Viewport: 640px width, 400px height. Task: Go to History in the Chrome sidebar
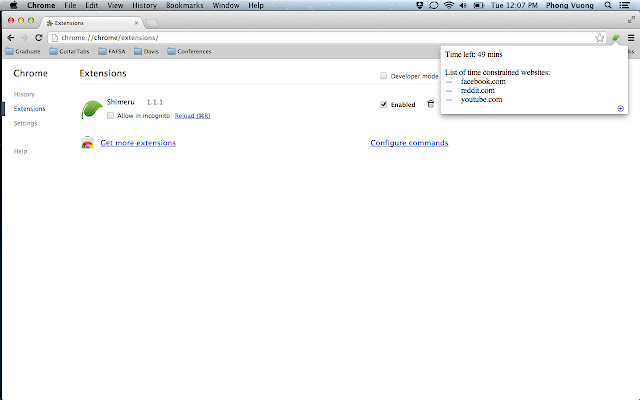24,94
